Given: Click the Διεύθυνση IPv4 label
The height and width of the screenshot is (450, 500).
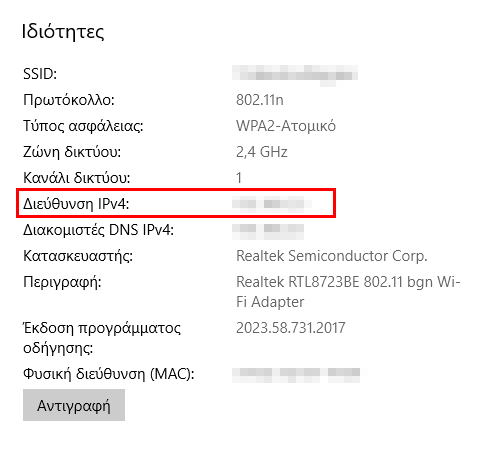Looking at the screenshot, I should [76, 204].
